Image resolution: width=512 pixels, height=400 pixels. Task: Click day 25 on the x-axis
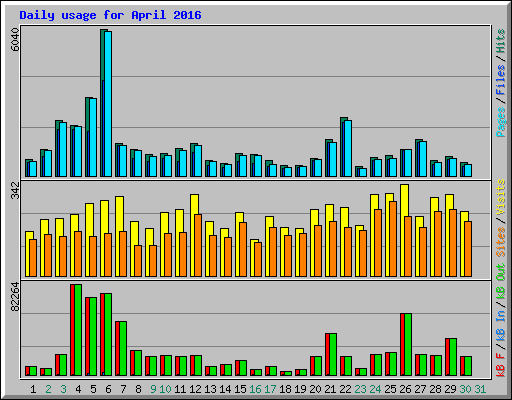pos(390,389)
